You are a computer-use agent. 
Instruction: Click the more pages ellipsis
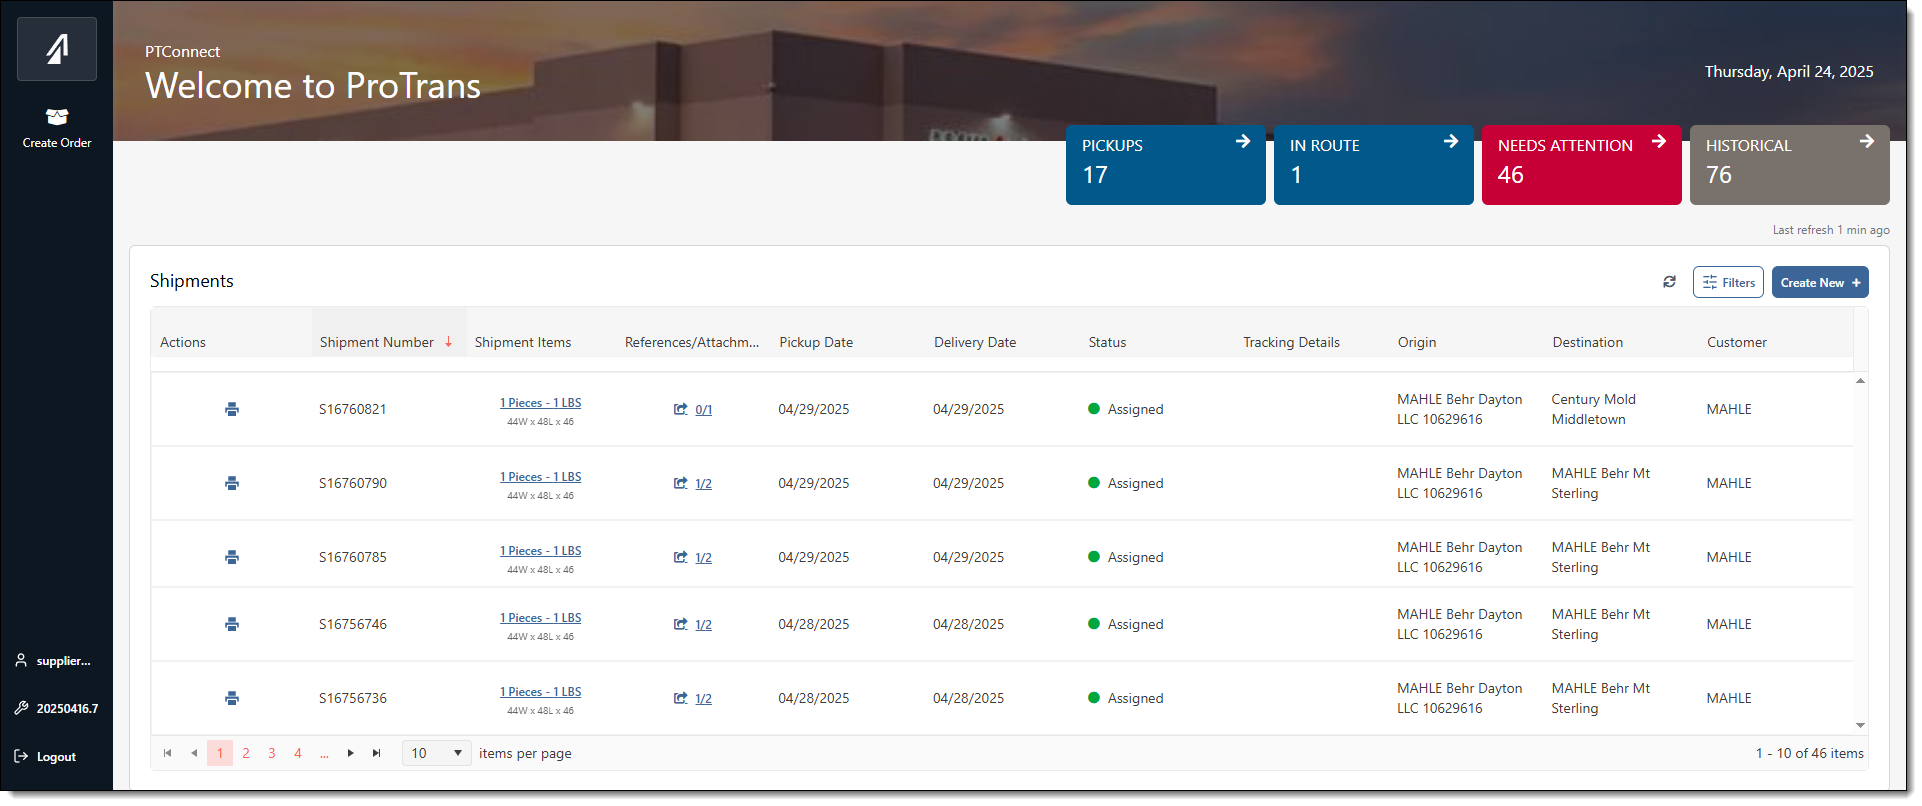pyautogui.click(x=324, y=753)
